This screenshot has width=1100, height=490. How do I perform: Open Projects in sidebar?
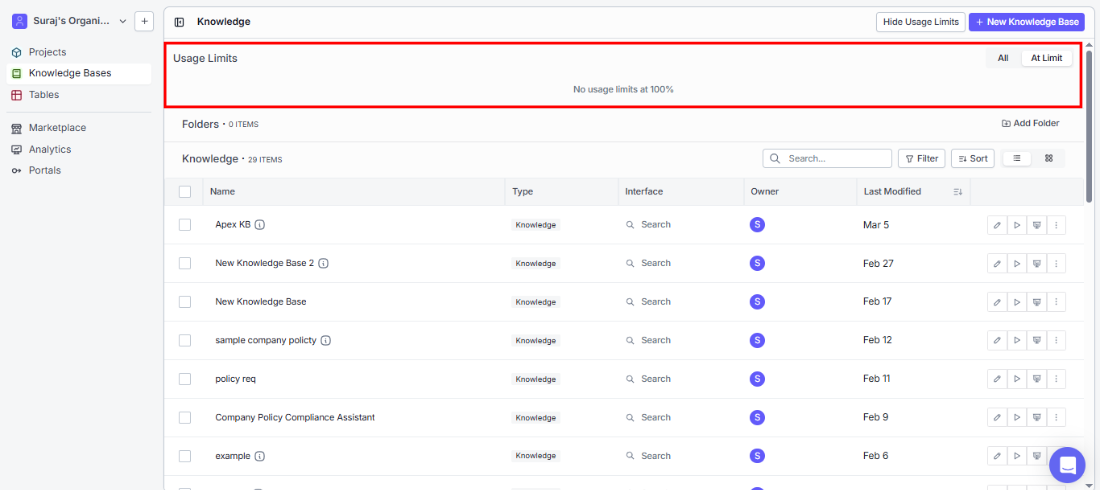[79, 52]
